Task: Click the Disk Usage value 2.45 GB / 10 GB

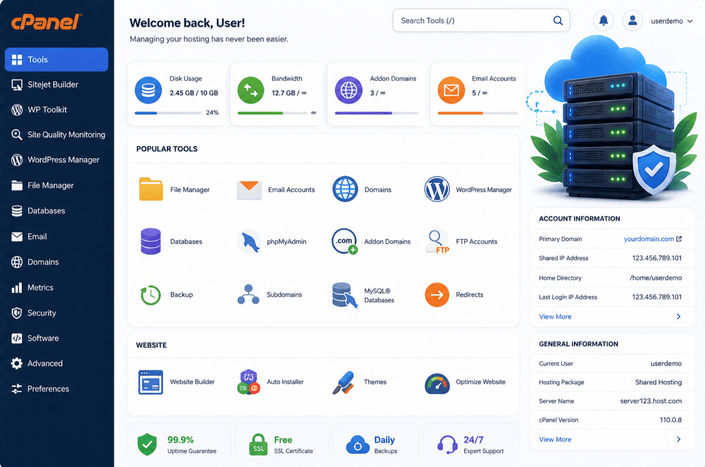Action: coord(194,93)
